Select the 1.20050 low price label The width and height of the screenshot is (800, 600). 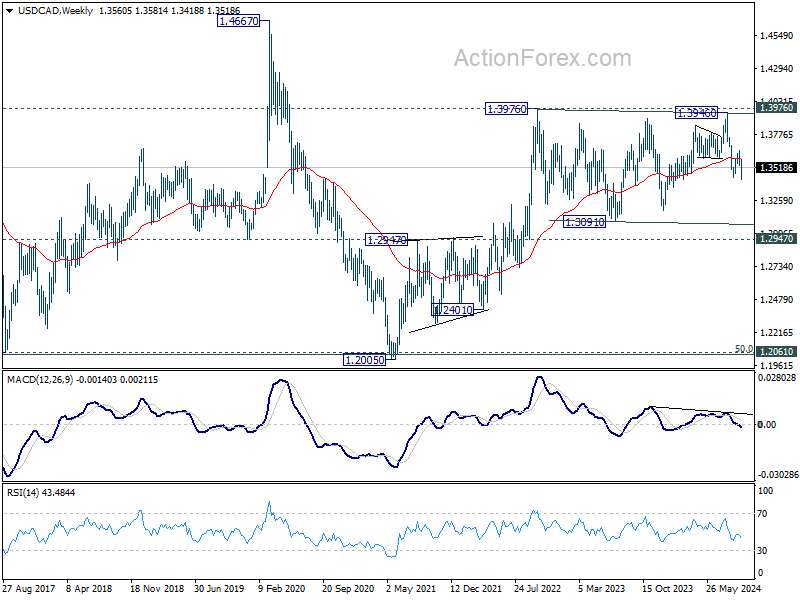(364, 360)
